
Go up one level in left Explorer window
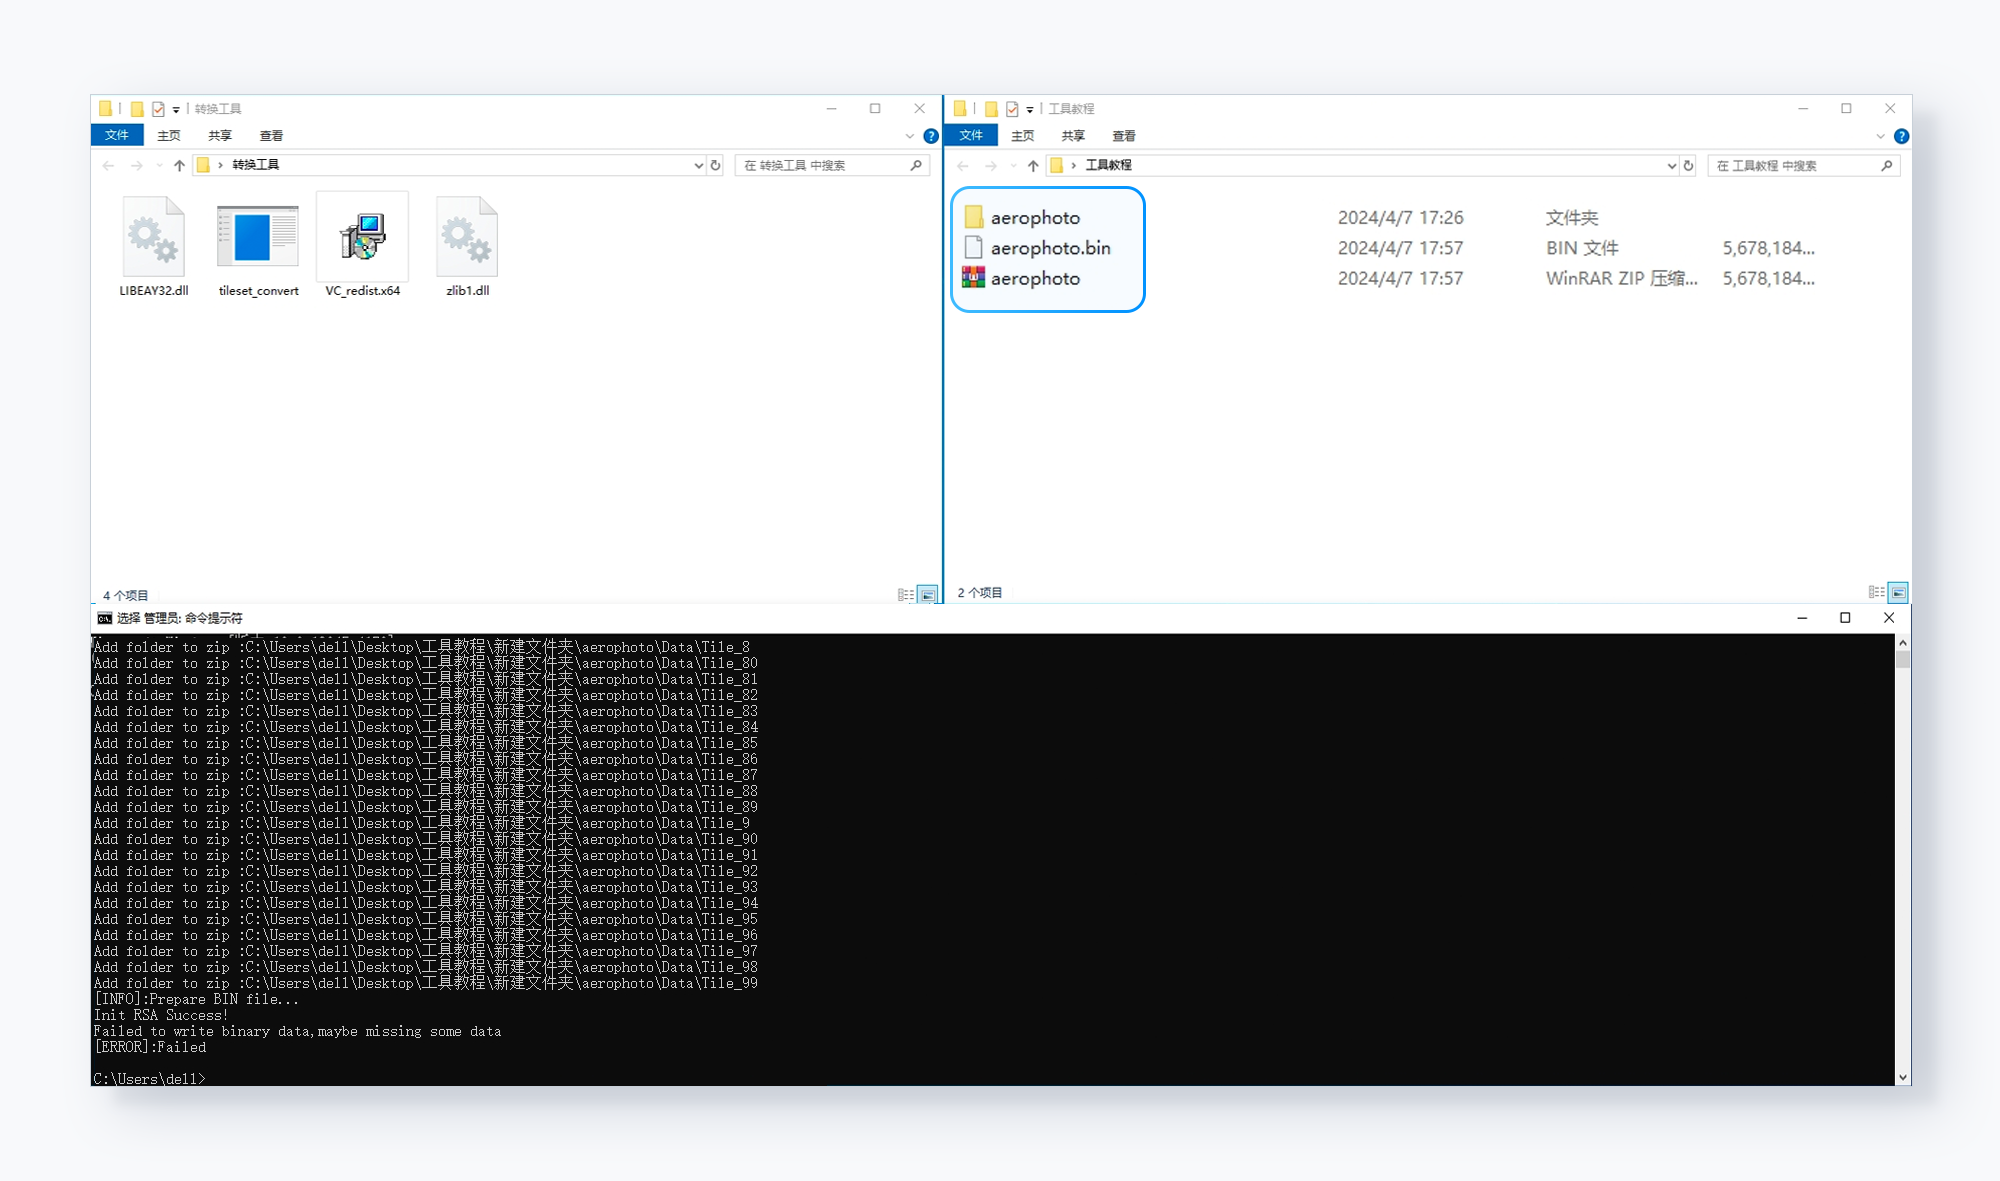[x=179, y=165]
